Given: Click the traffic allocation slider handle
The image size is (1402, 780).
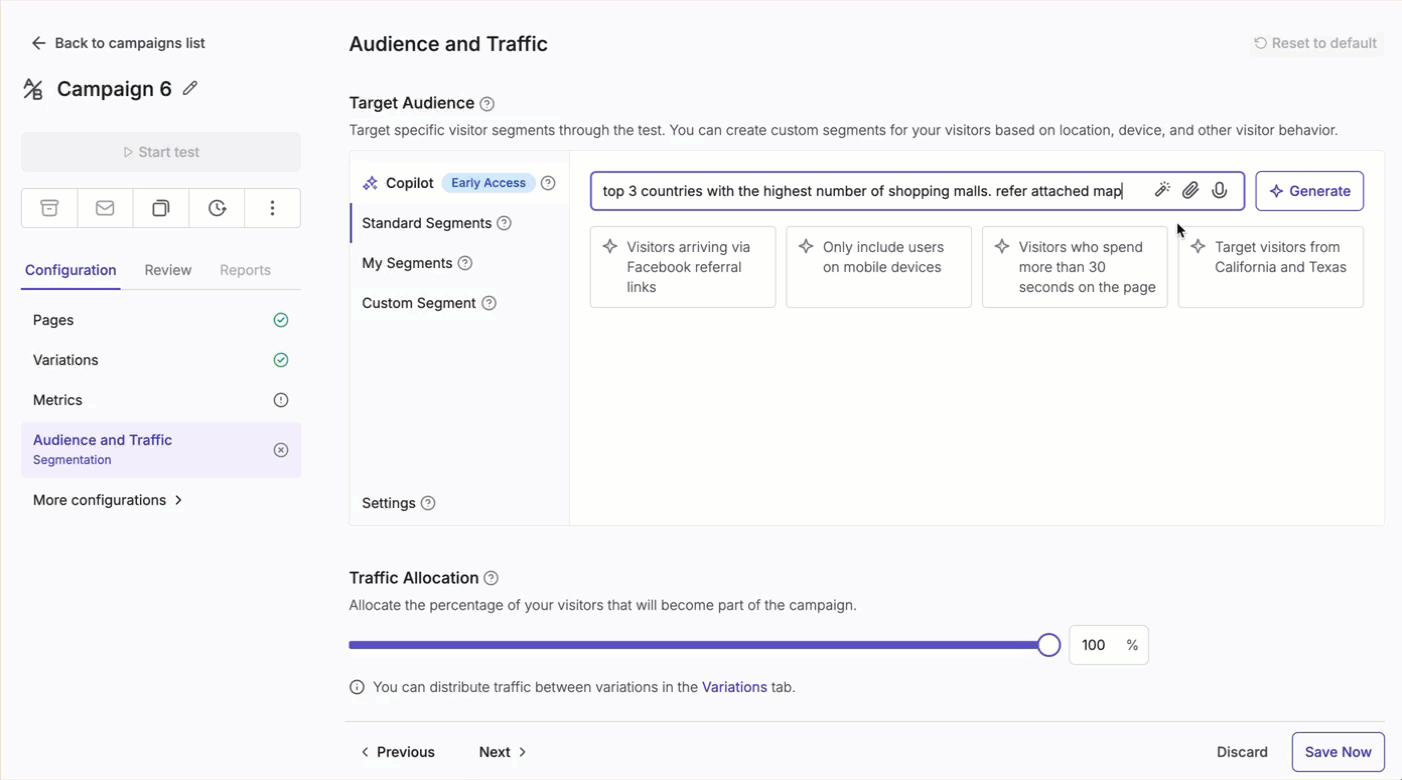Looking at the screenshot, I should (1049, 645).
